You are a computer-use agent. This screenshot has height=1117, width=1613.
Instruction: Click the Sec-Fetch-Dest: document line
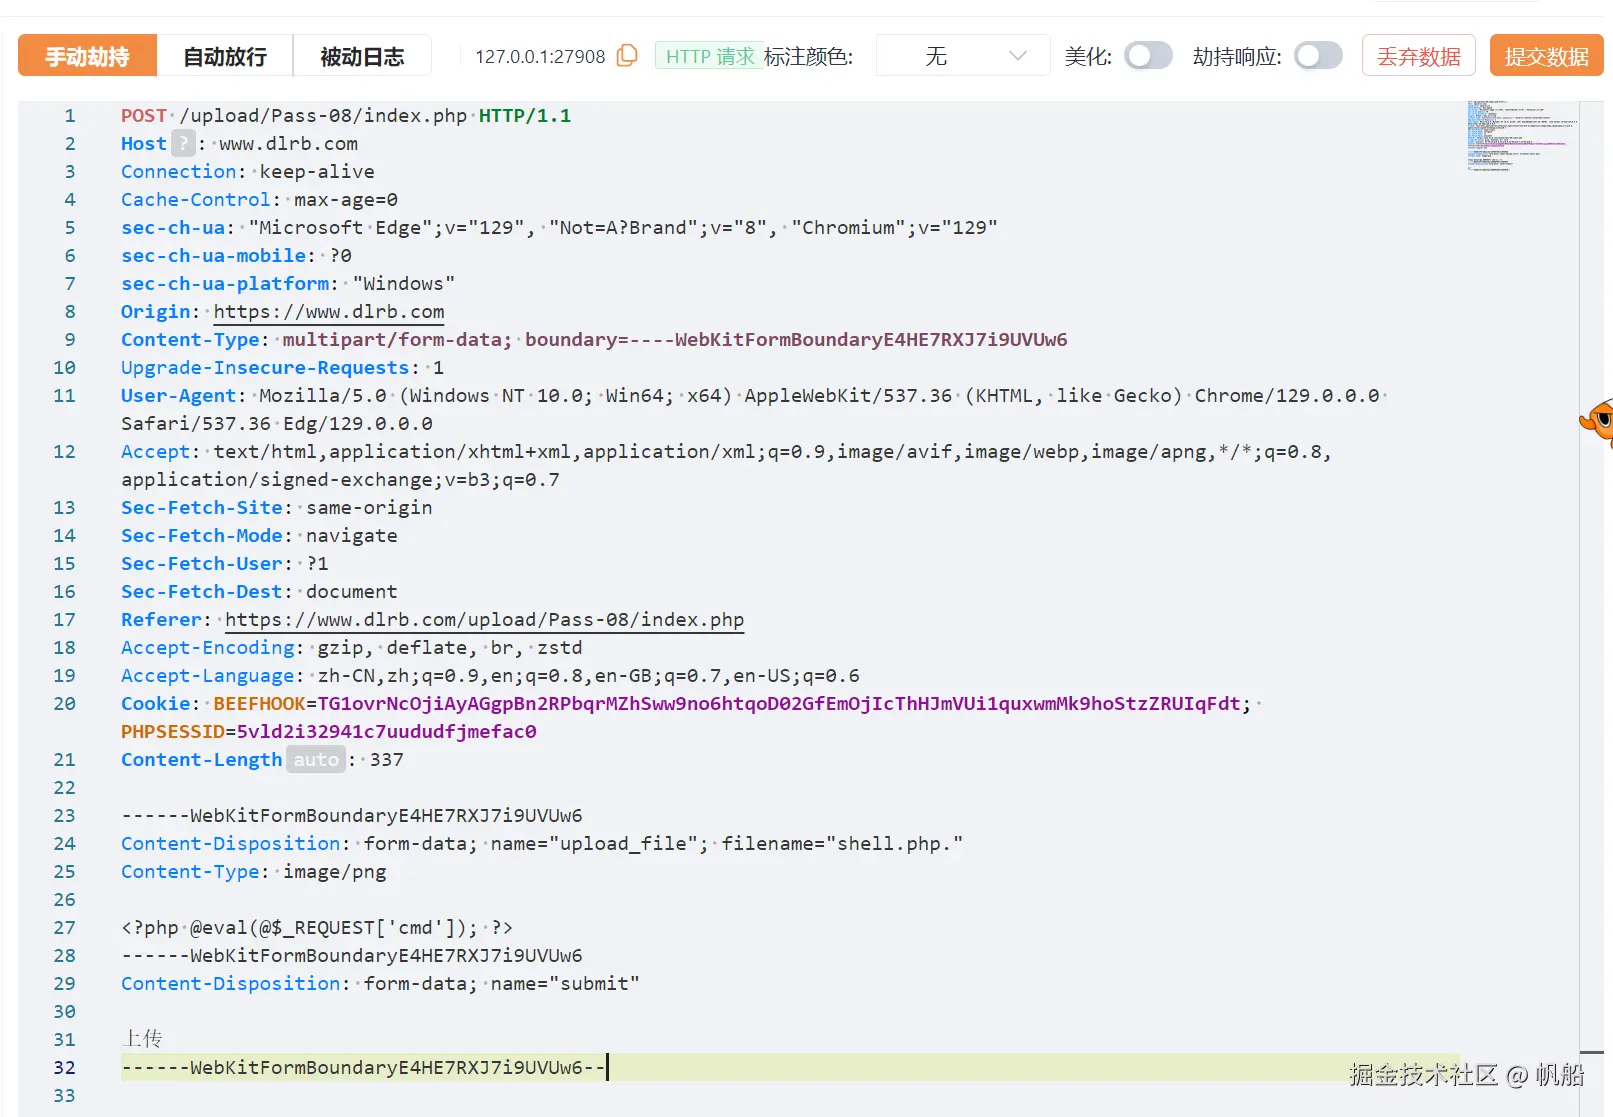pyautogui.click(x=259, y=591)
